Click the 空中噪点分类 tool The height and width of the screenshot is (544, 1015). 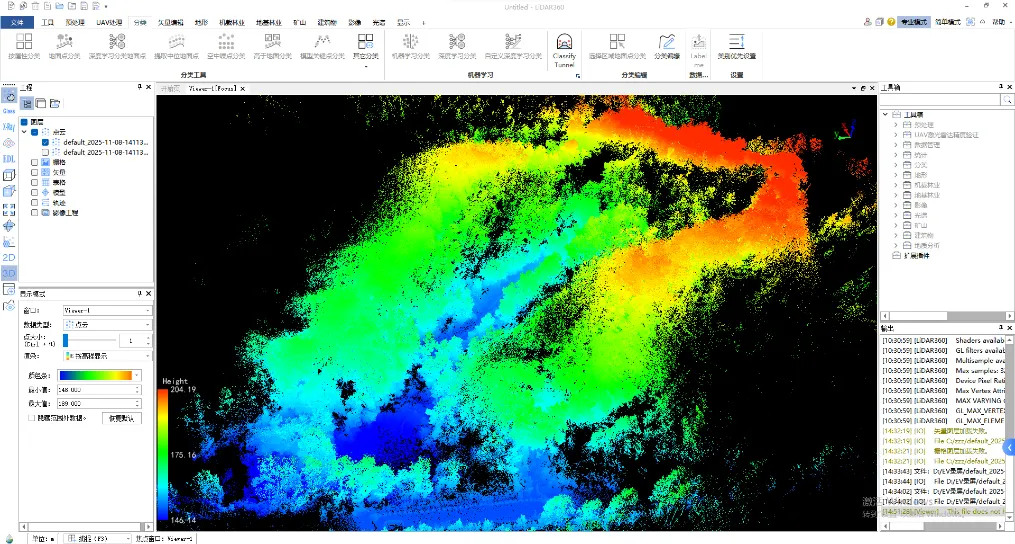(226, 47)
